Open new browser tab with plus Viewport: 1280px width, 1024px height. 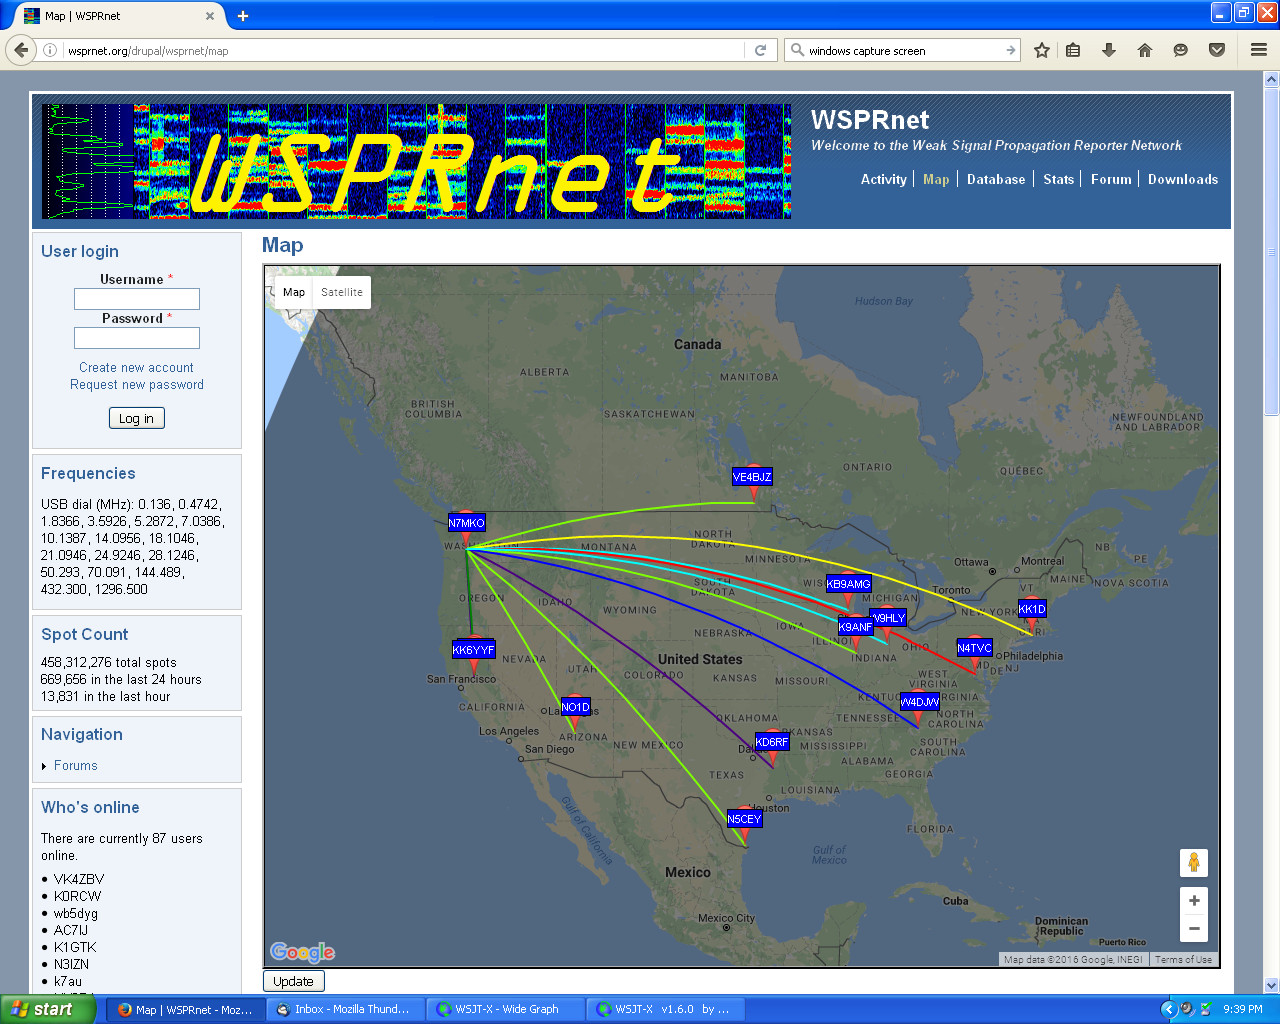click(x=242, y=16)
